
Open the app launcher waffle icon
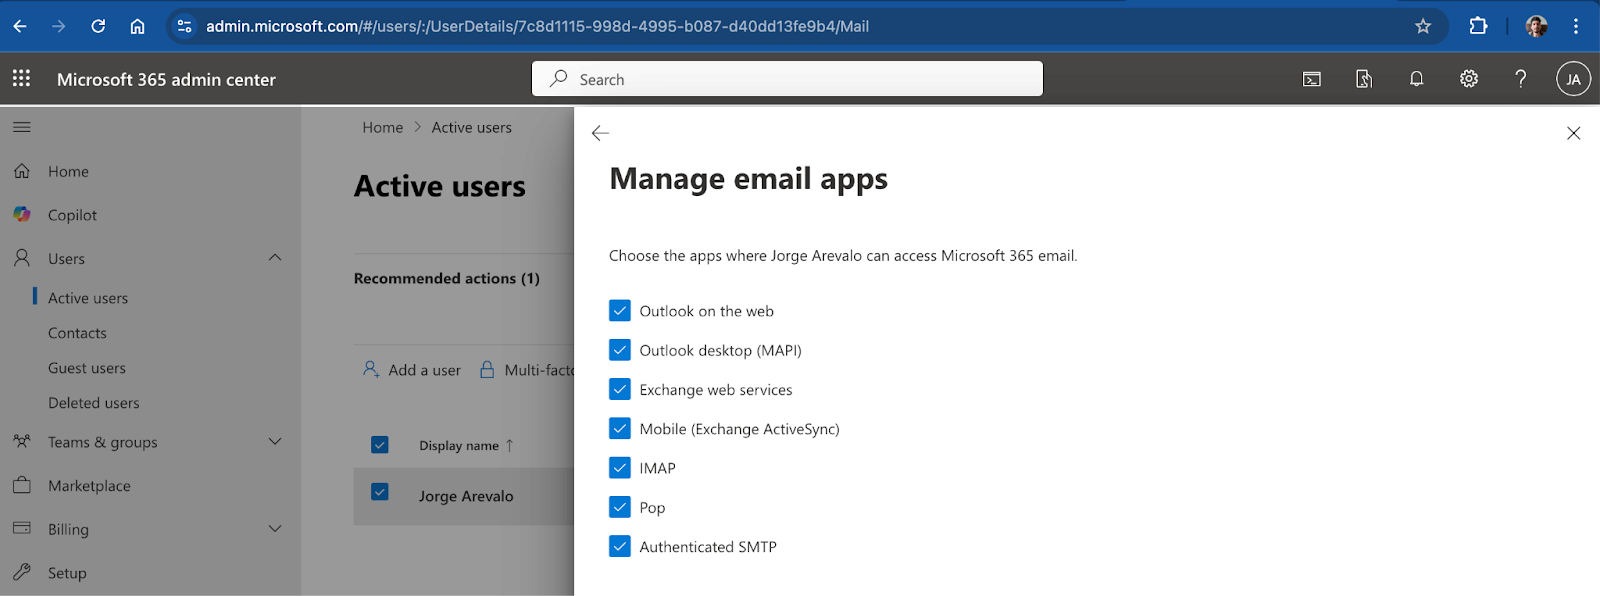21,78
